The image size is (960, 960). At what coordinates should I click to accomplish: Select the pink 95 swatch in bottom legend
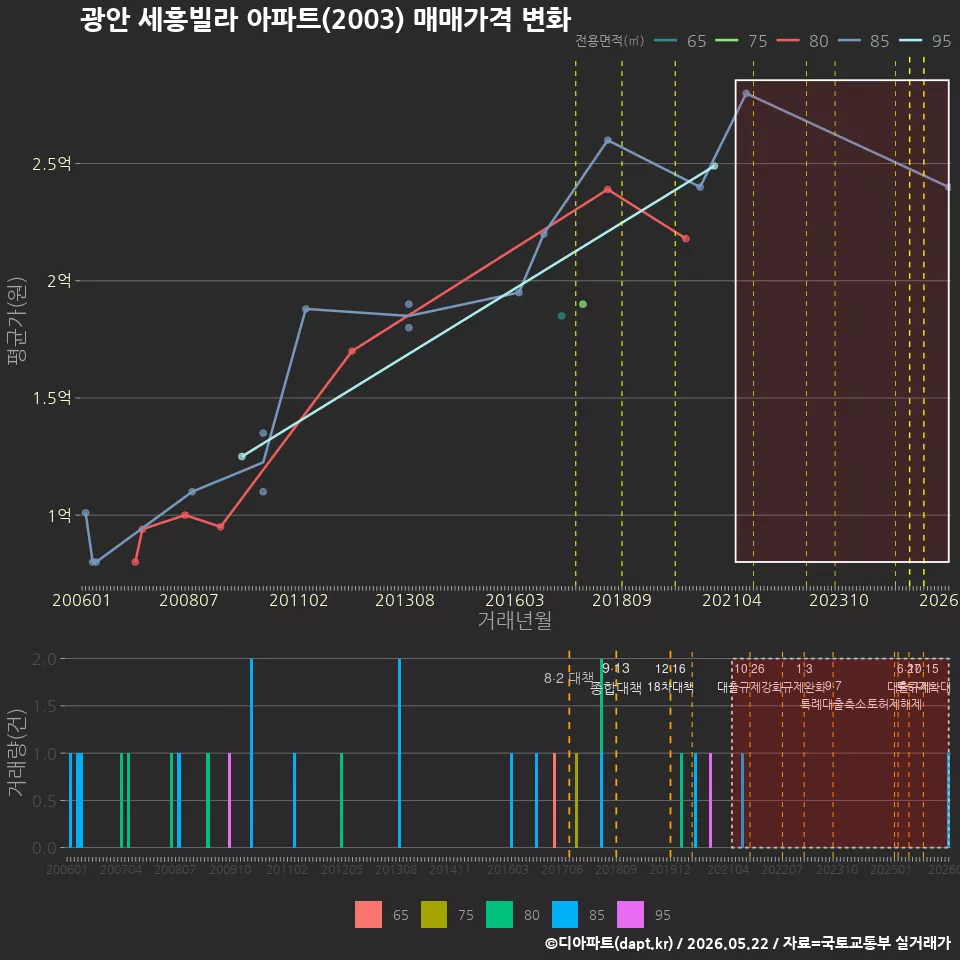[x=630, y=915]
